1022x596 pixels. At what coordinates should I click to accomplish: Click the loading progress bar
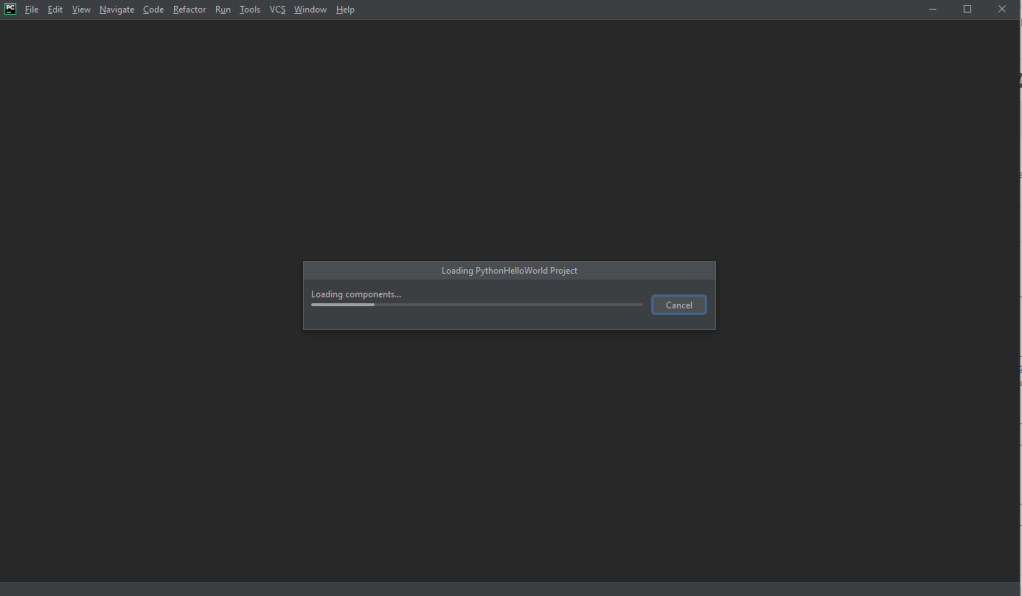click(x=476, y=305)
